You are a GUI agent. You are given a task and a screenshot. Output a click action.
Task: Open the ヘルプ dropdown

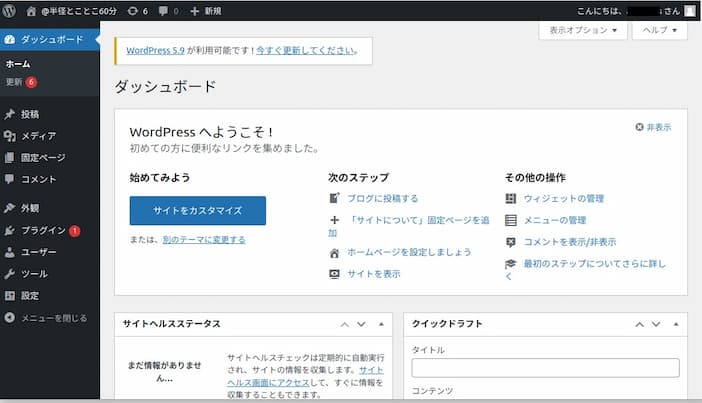[x=659, y=30]
